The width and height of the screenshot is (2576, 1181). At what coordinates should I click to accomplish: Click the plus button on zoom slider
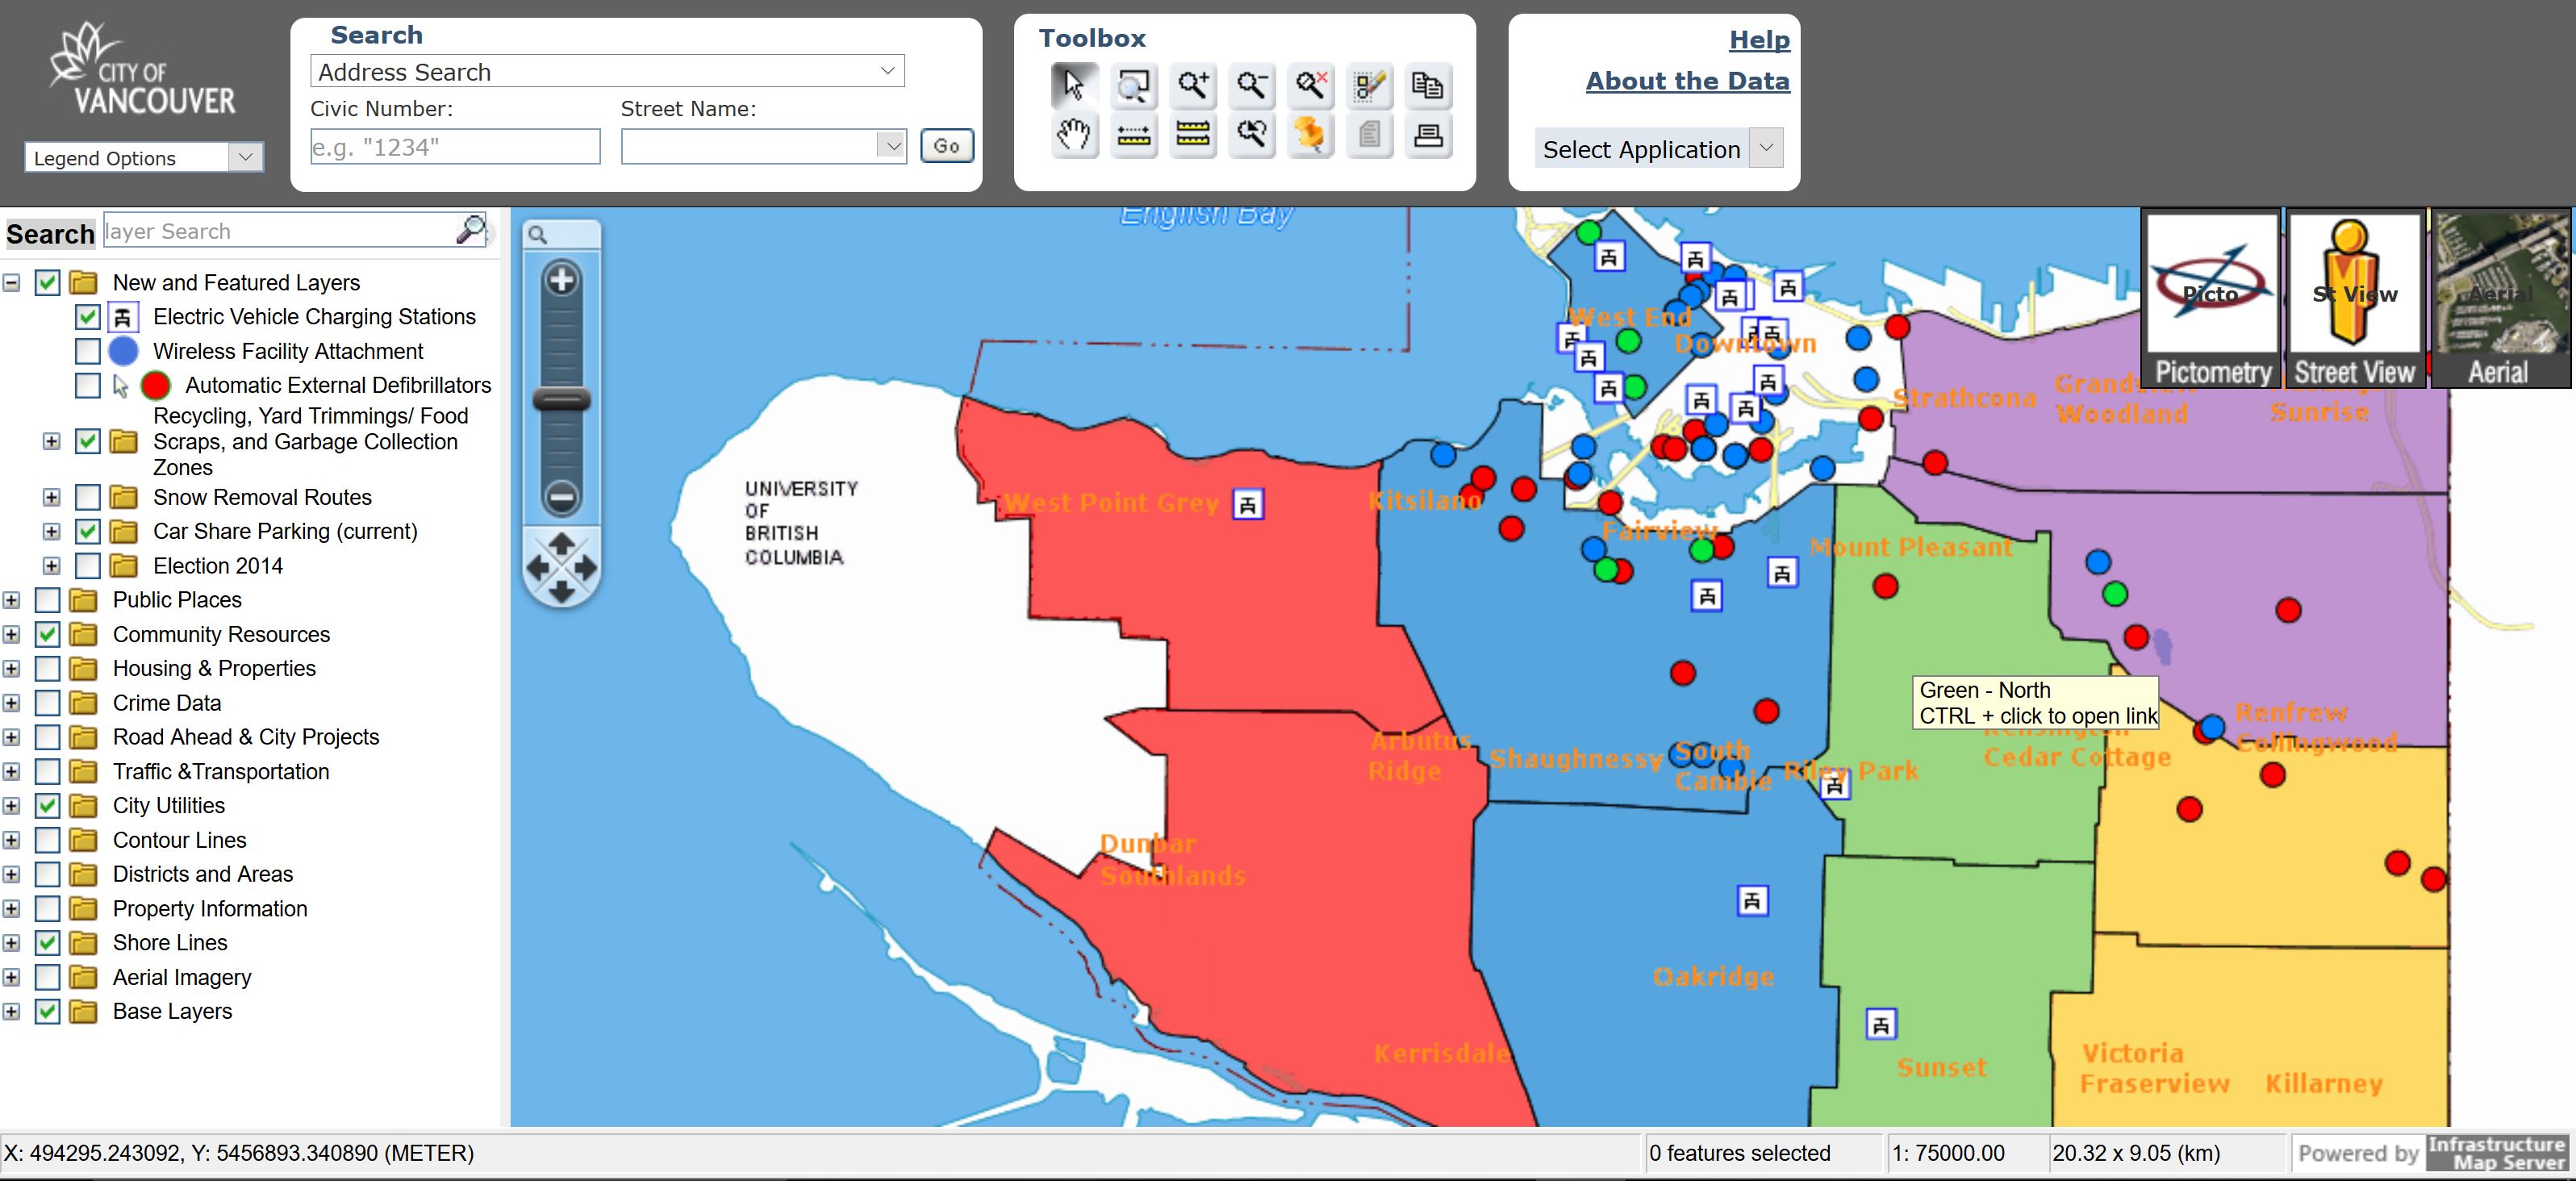(561, 280)
